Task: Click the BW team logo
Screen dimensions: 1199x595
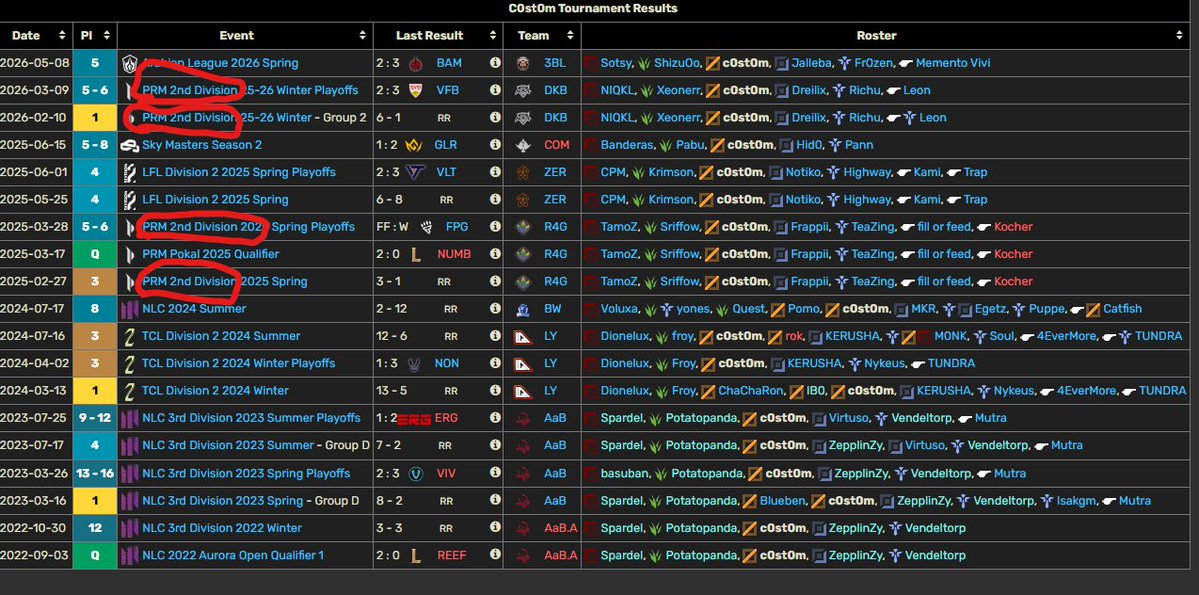Action: (523, 309)
